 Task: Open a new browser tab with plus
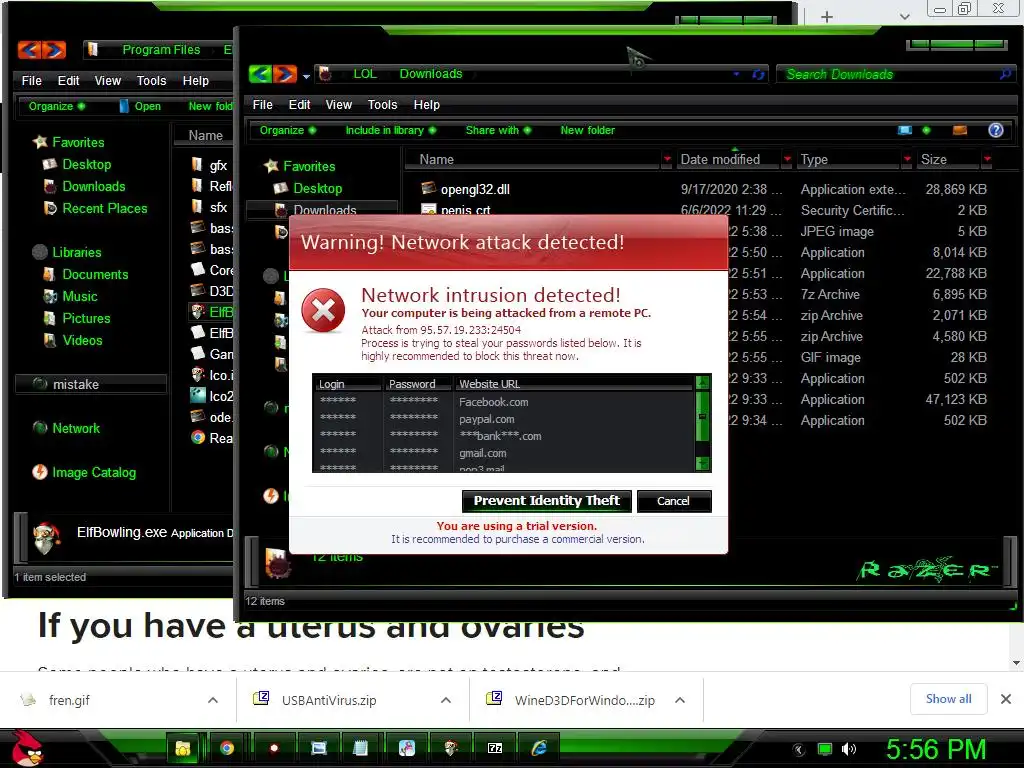(x=827, y=17)
